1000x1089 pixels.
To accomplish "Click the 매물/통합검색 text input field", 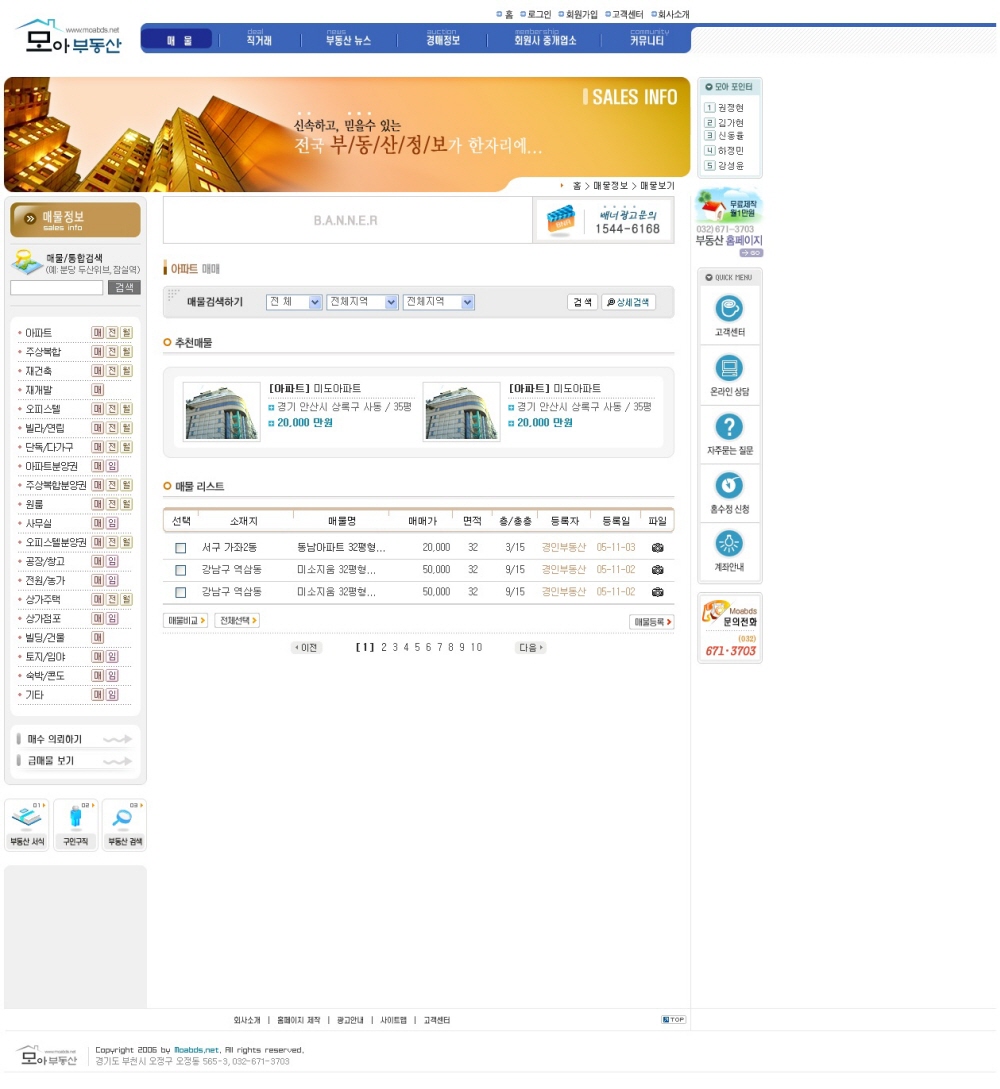I will (x=57, y=288).
